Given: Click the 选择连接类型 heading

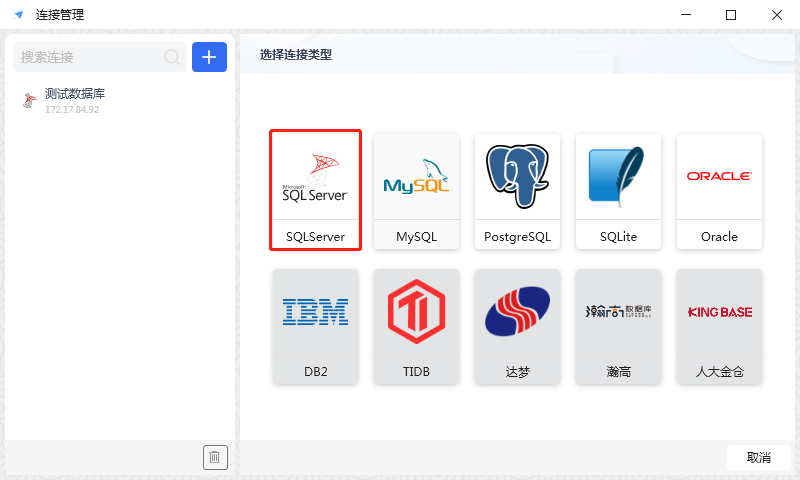Looking at the screenshot, I should (x=296, y=55).
